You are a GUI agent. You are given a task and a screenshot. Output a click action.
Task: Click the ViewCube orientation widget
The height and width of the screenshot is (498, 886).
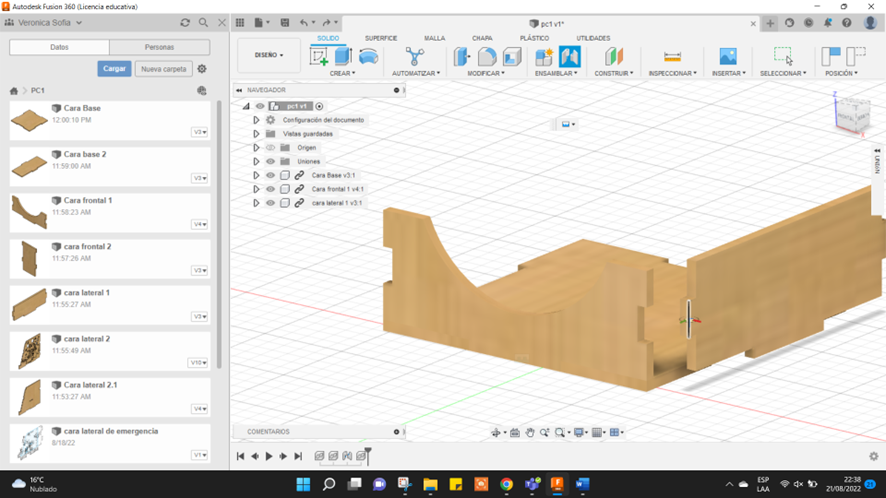[x=853, y=114]
